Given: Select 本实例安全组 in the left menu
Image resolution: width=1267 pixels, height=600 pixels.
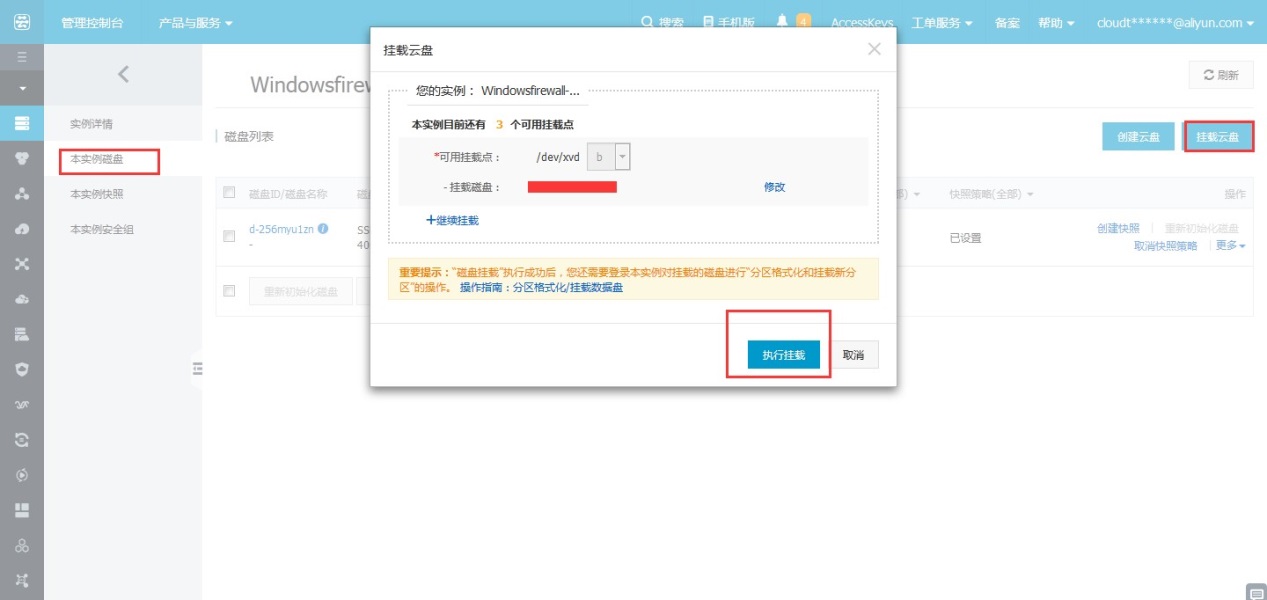Looking at the screenshot, I should (102, 229).
